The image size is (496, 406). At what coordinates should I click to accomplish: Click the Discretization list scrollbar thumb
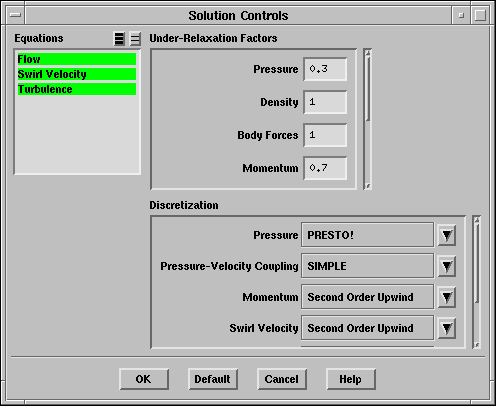(477, 263)
